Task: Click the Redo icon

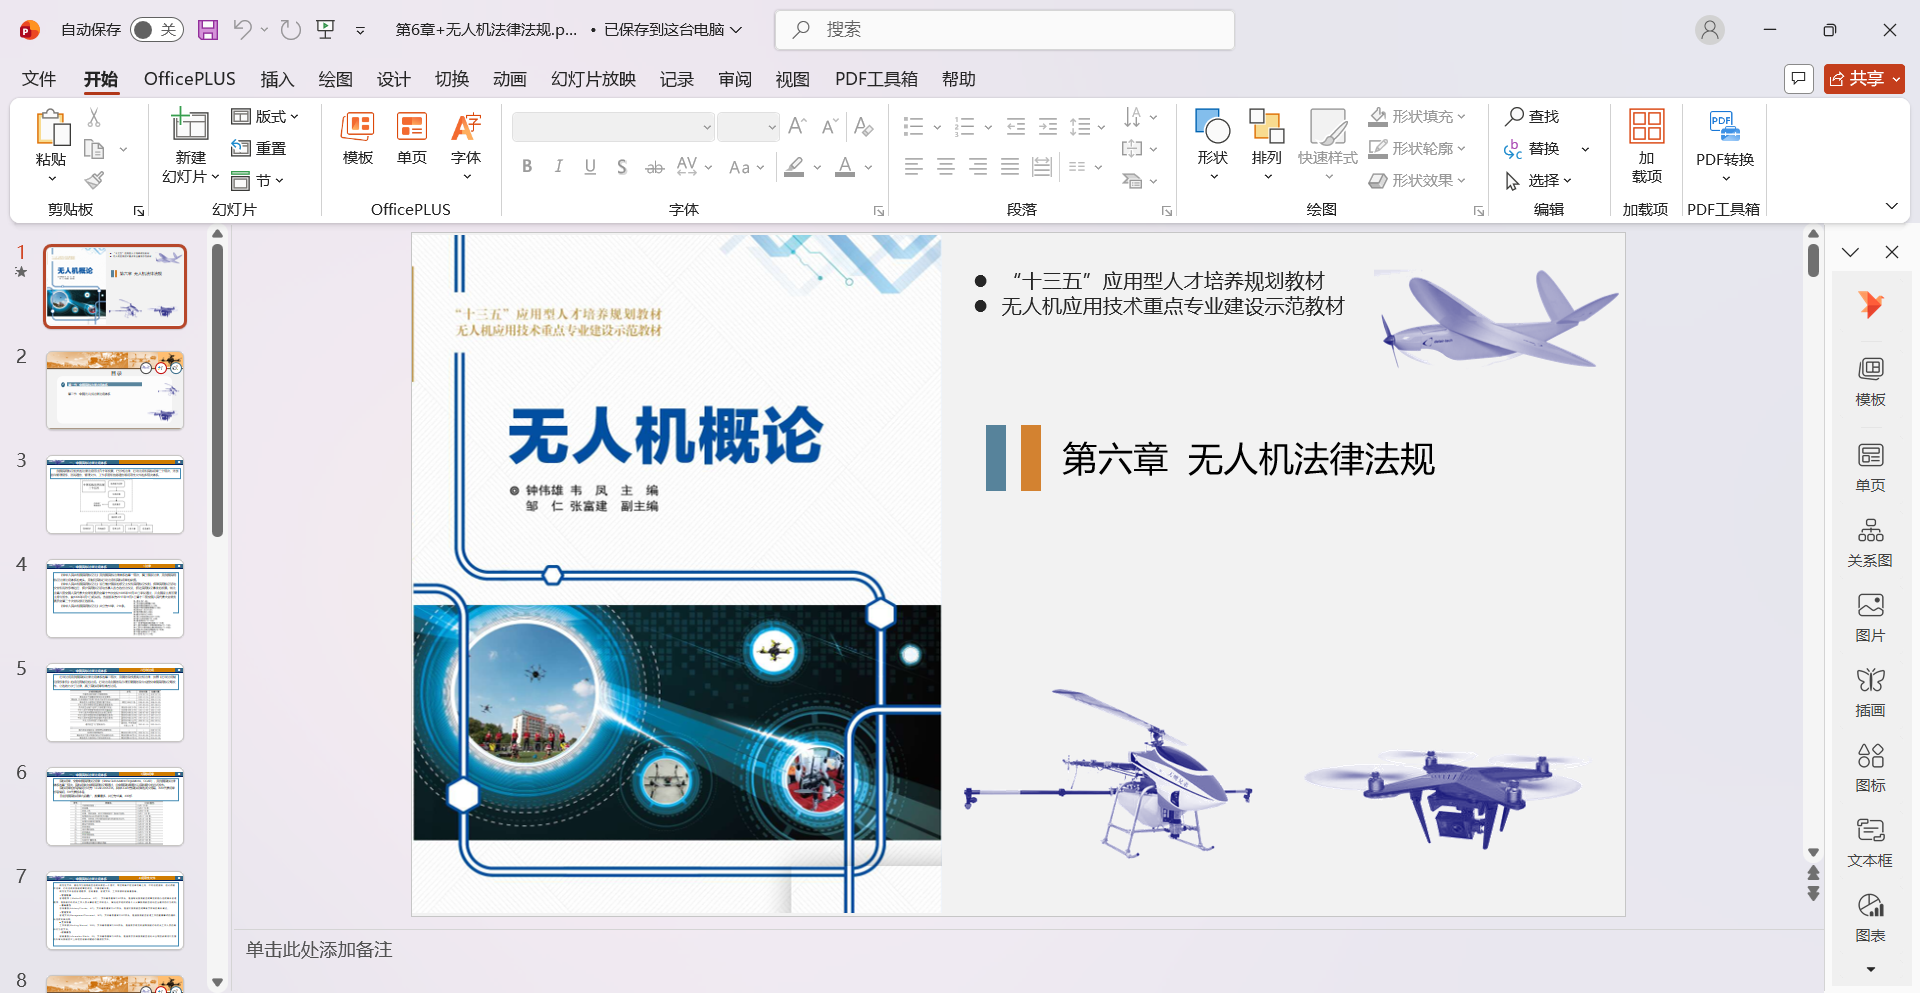Action: 291,30
